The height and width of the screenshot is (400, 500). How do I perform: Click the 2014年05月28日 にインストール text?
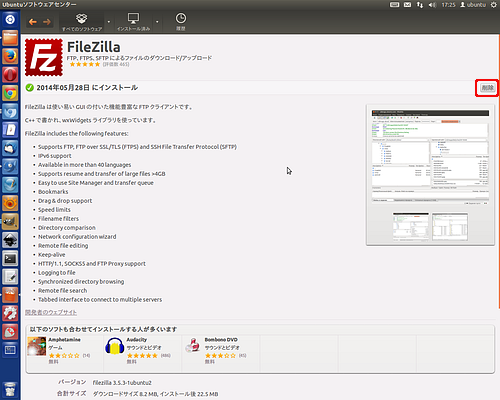87,88
